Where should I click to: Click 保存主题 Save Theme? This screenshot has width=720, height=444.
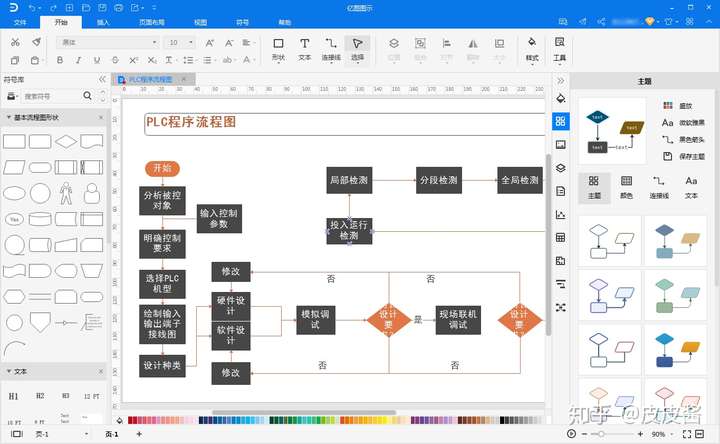point(684,156)
